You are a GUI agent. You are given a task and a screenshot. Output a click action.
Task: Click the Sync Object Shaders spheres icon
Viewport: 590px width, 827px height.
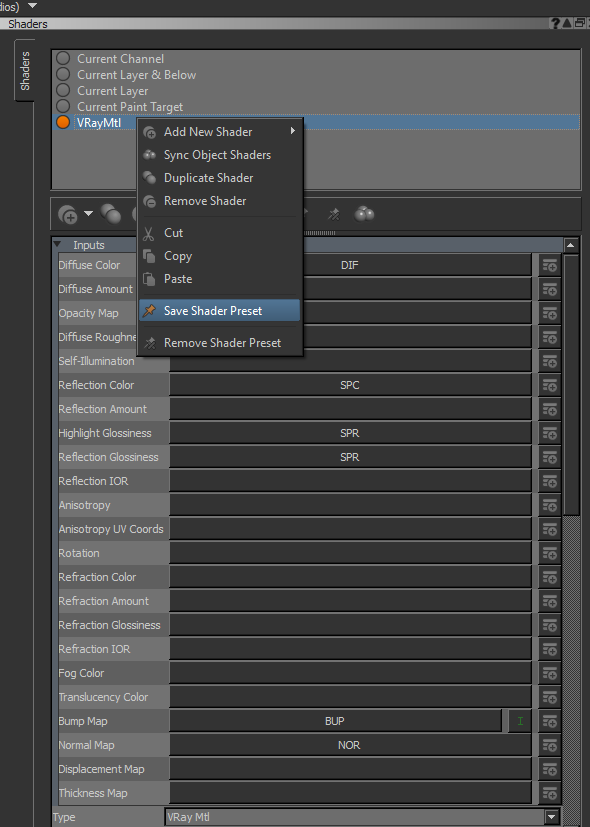pos(364,214)
